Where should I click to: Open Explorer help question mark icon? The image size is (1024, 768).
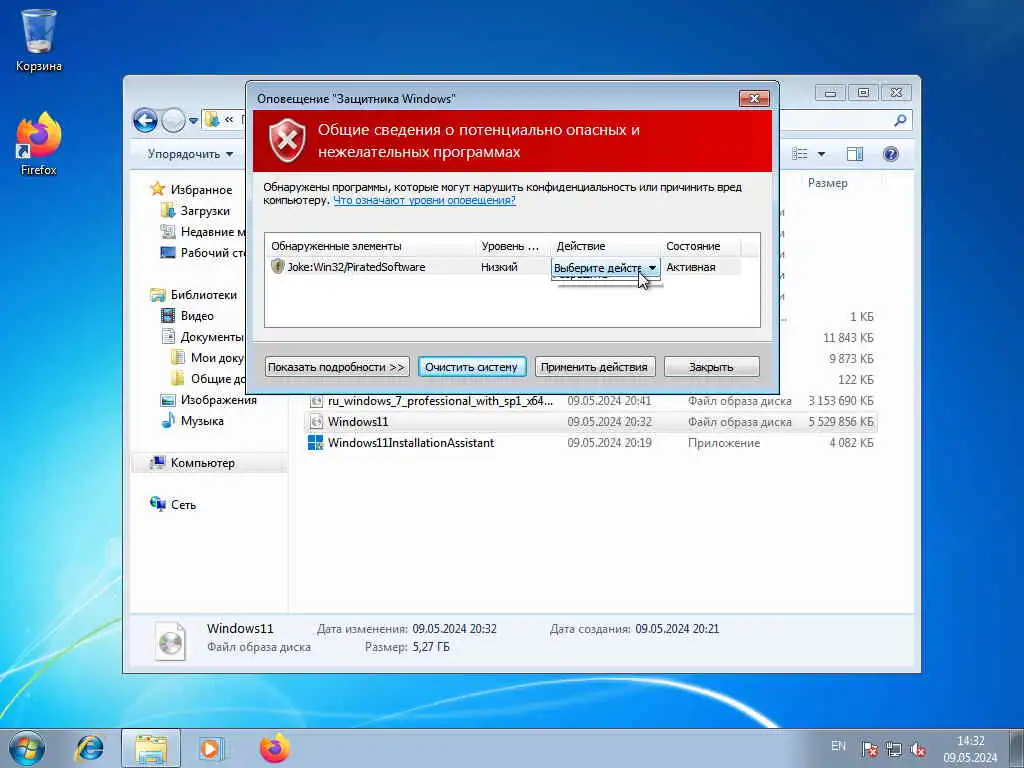891,154
